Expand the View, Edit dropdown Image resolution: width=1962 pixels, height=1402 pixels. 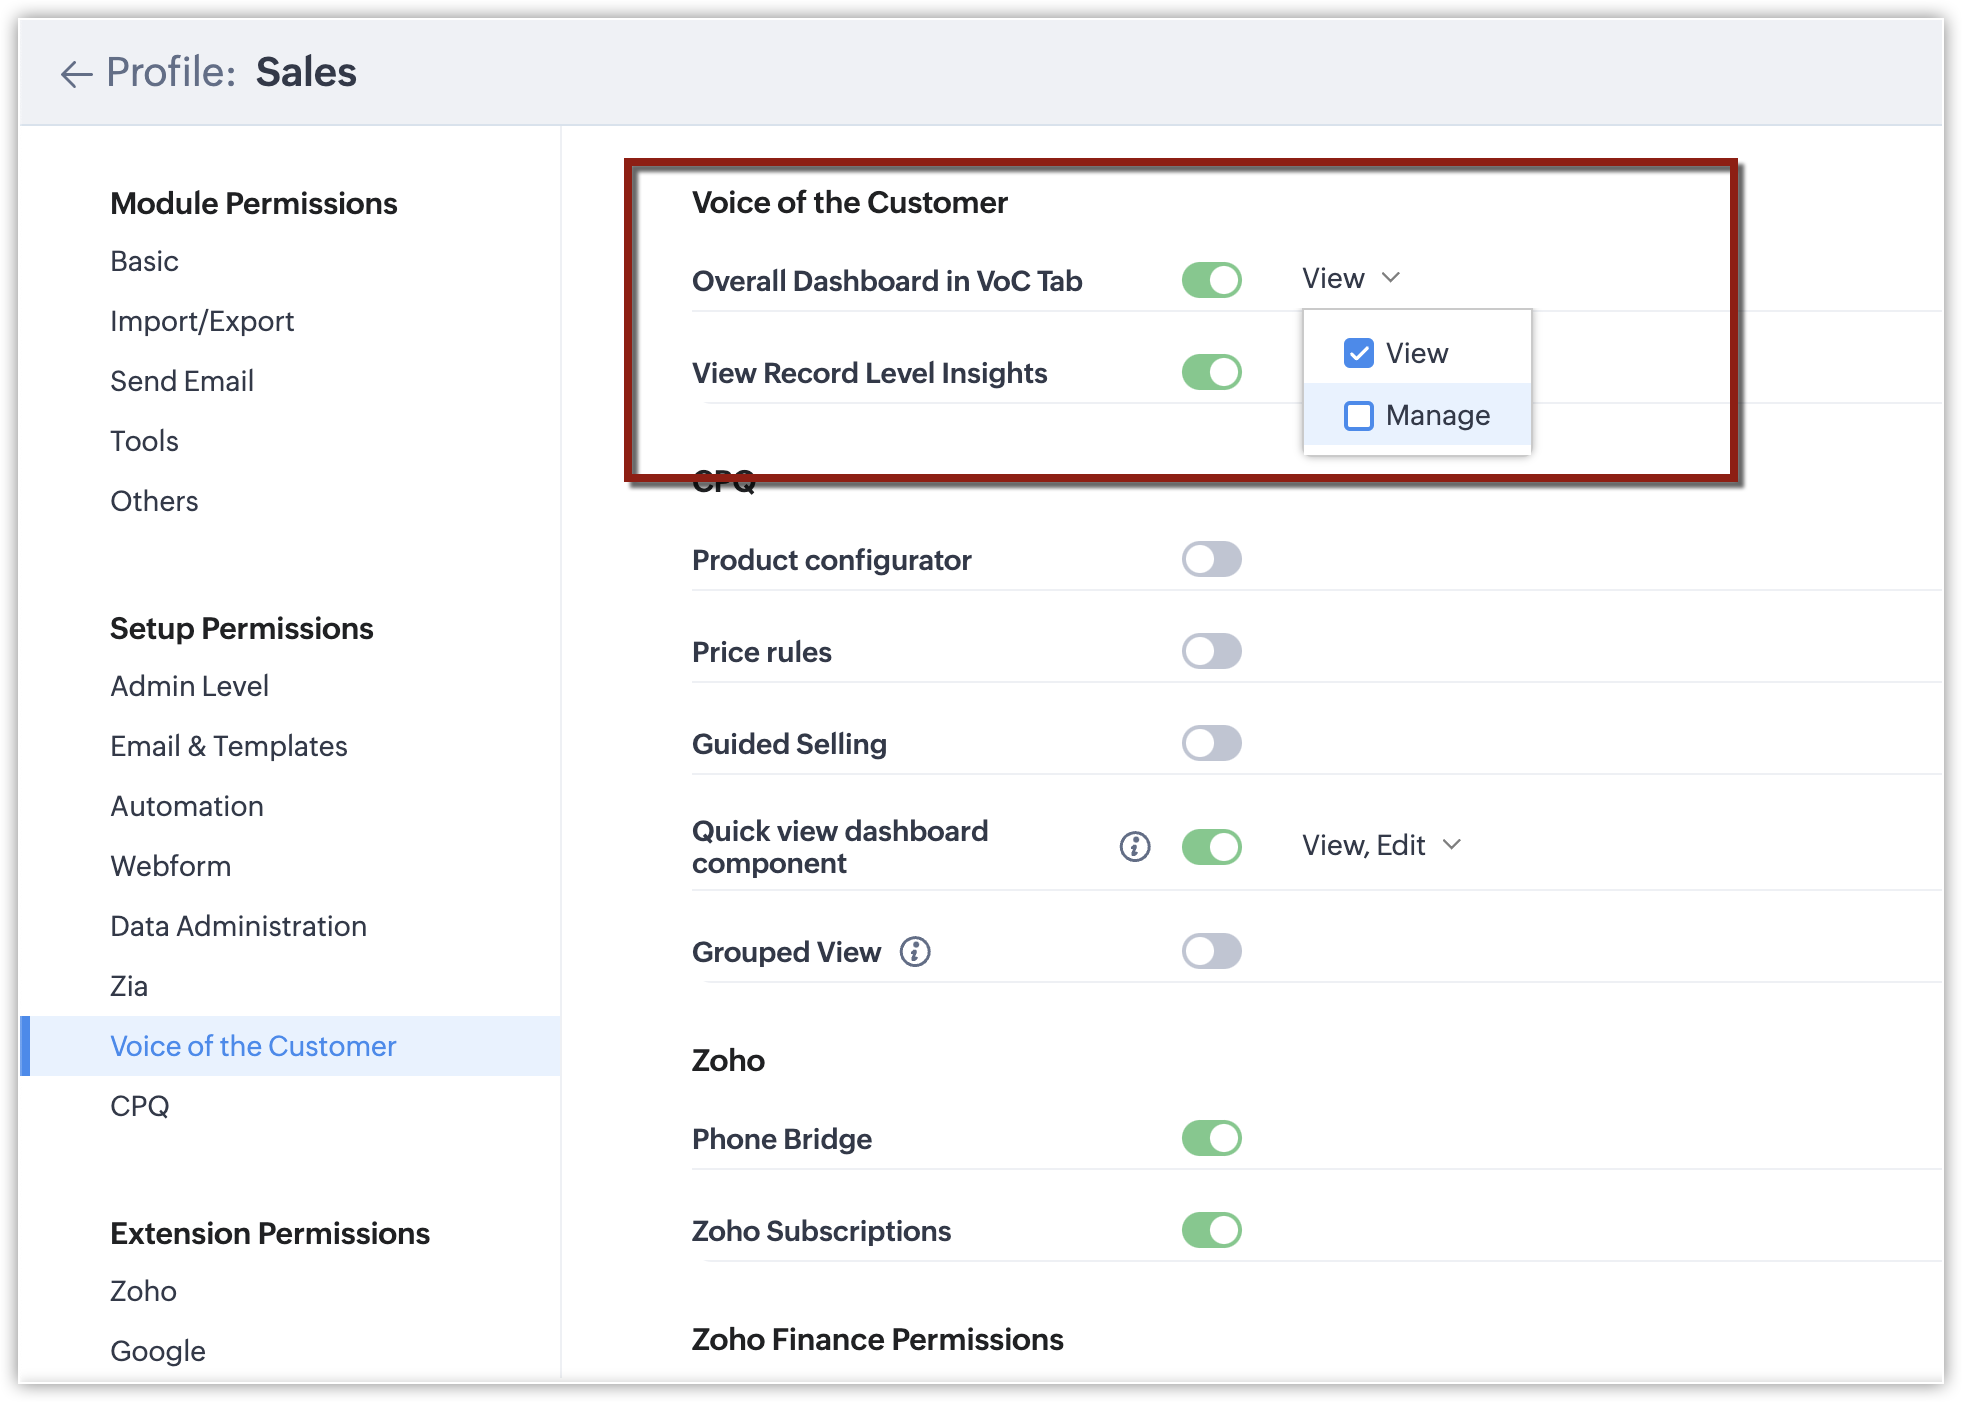click(x=1381, y=846)
